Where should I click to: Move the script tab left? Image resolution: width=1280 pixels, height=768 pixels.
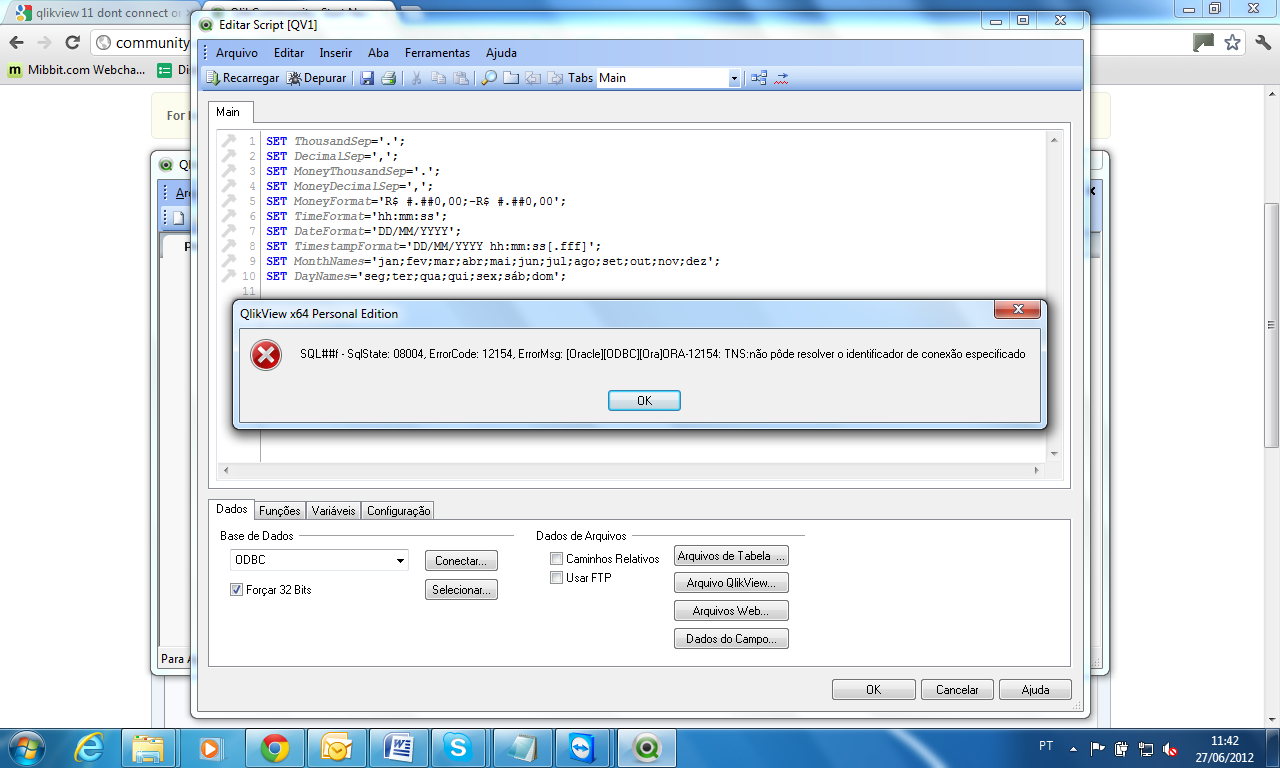click(533, 78)
